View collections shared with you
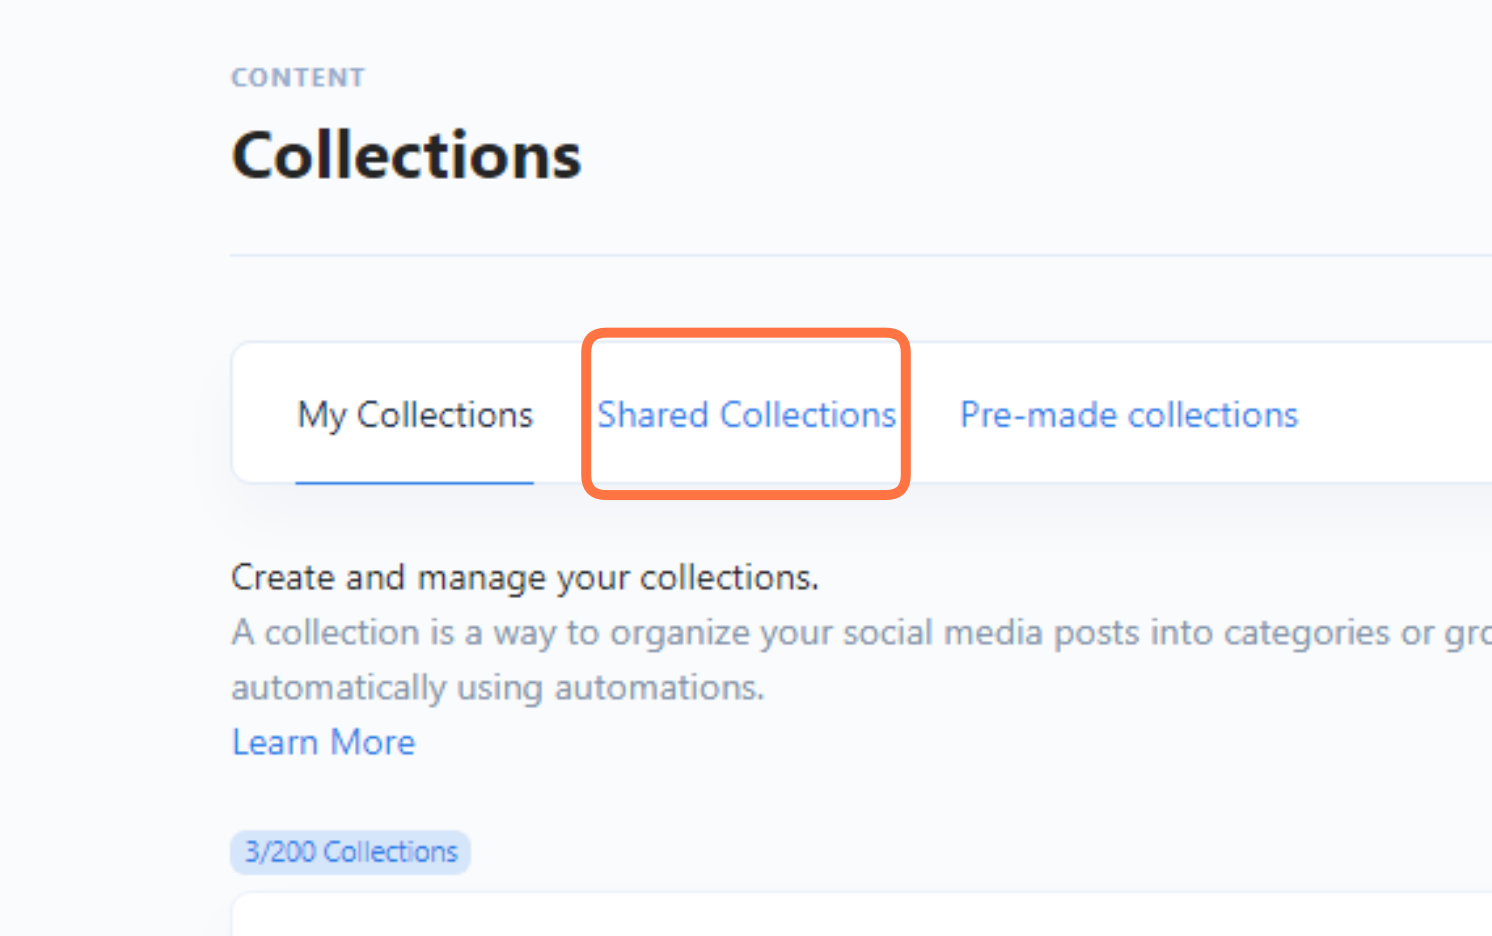Viewport: 1492px width, 936px height. click(x=746, y=415)
